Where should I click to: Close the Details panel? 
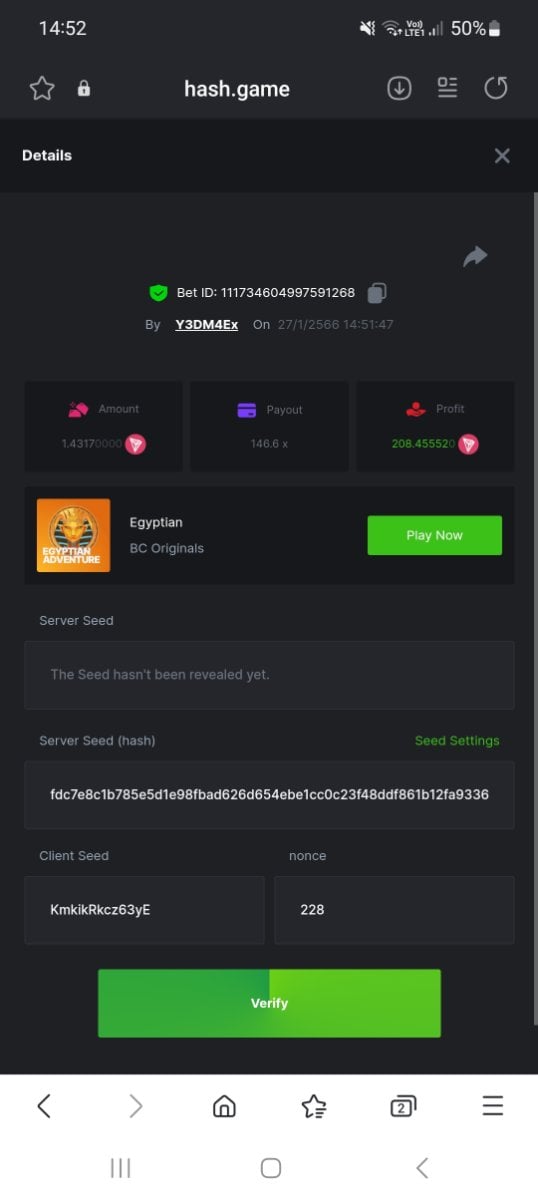point(502,155)
